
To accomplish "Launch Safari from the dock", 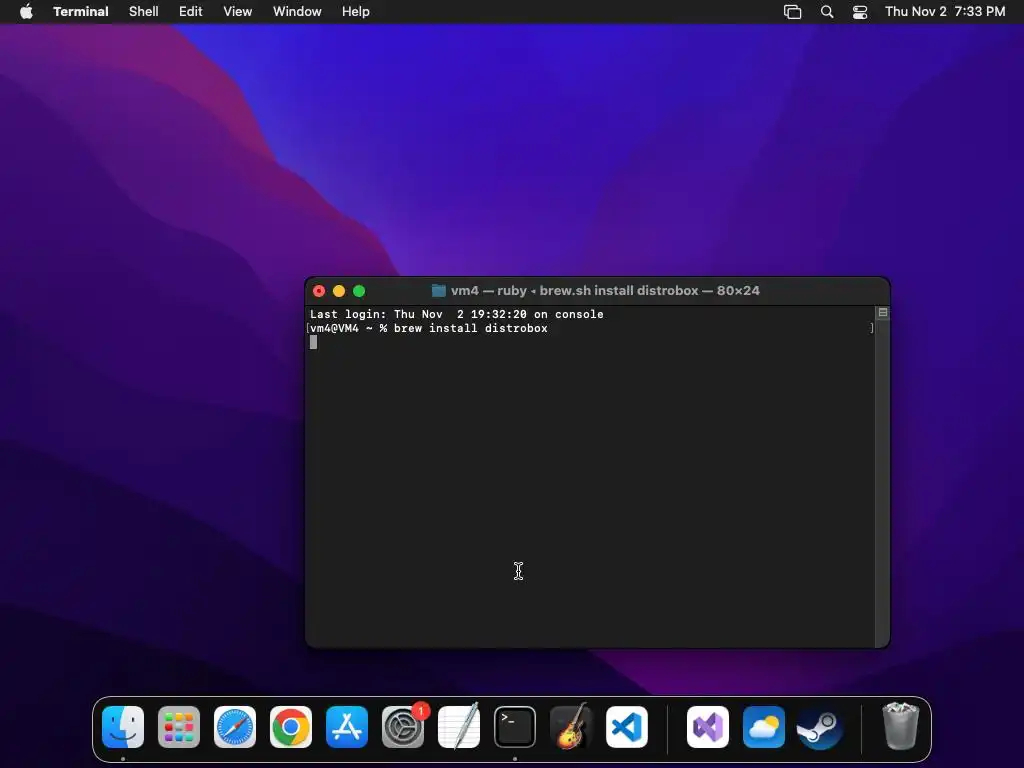I will 235,727.
